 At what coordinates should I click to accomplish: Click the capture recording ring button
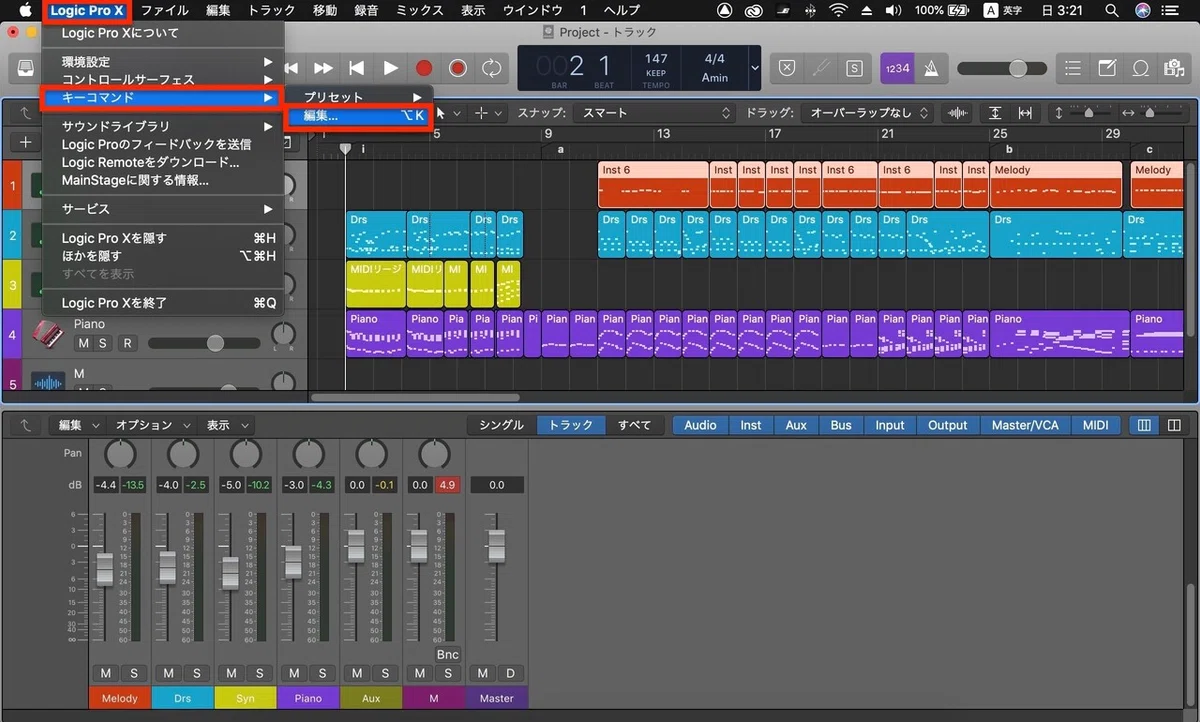(x=458, y=68)
